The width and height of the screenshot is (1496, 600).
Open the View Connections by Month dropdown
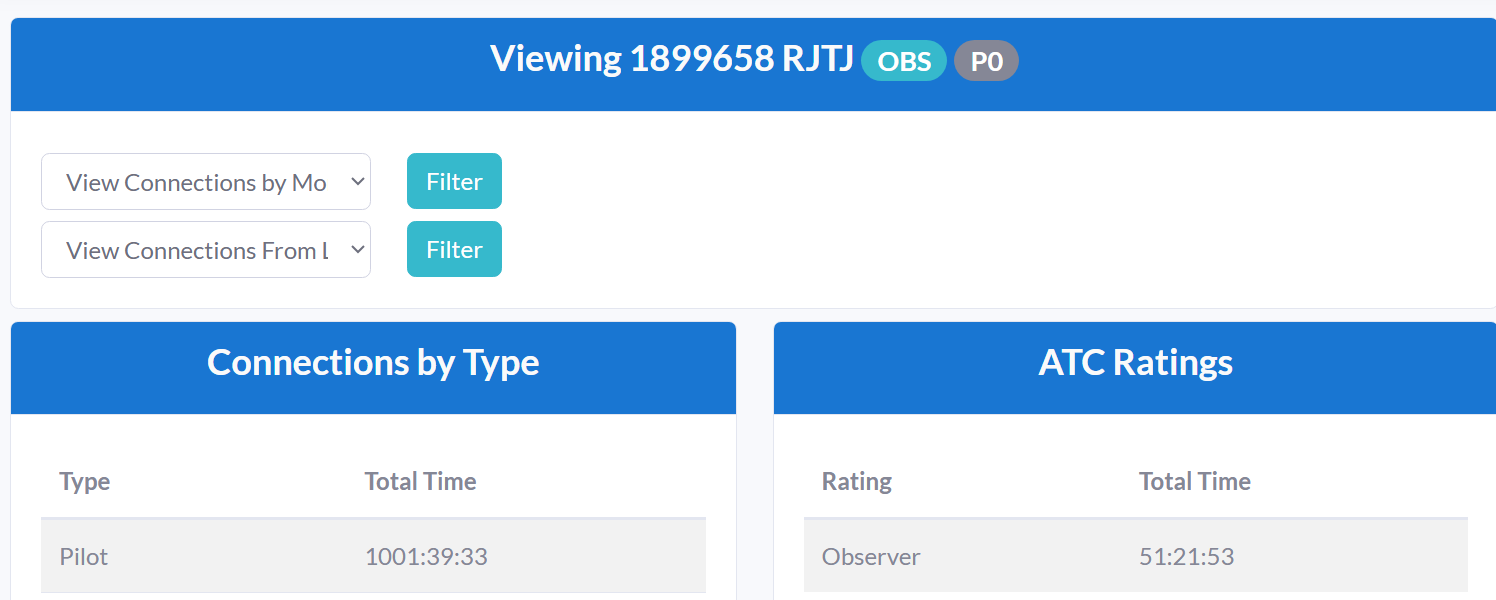tap(205, 182)
